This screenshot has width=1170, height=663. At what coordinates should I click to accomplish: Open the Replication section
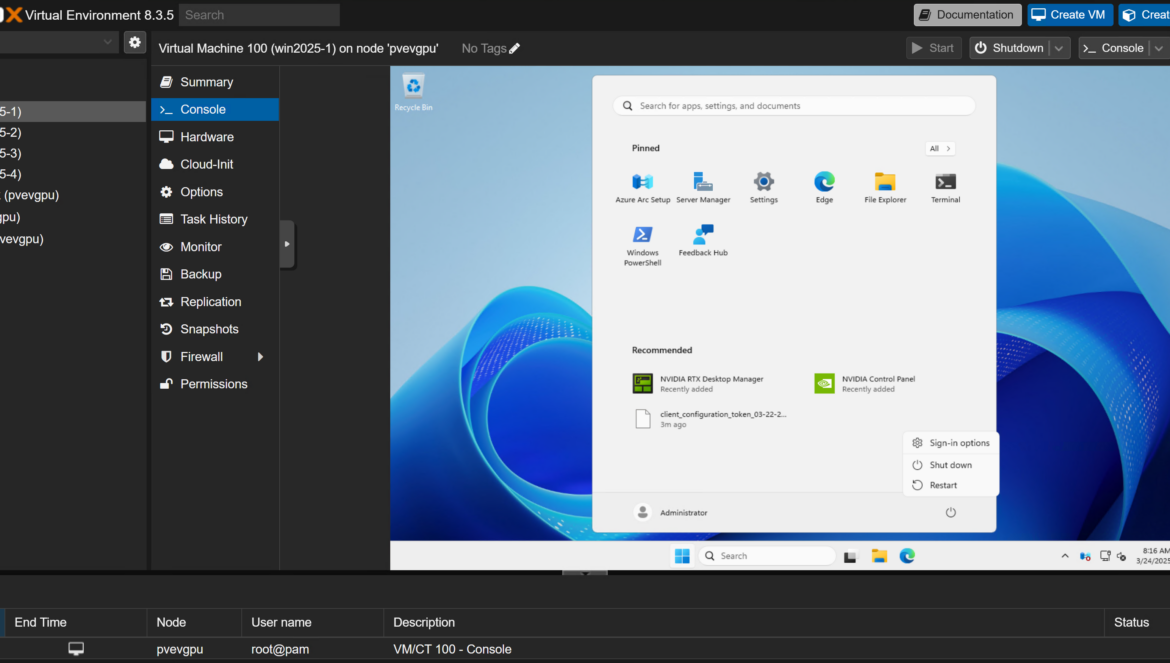point(215,302)
